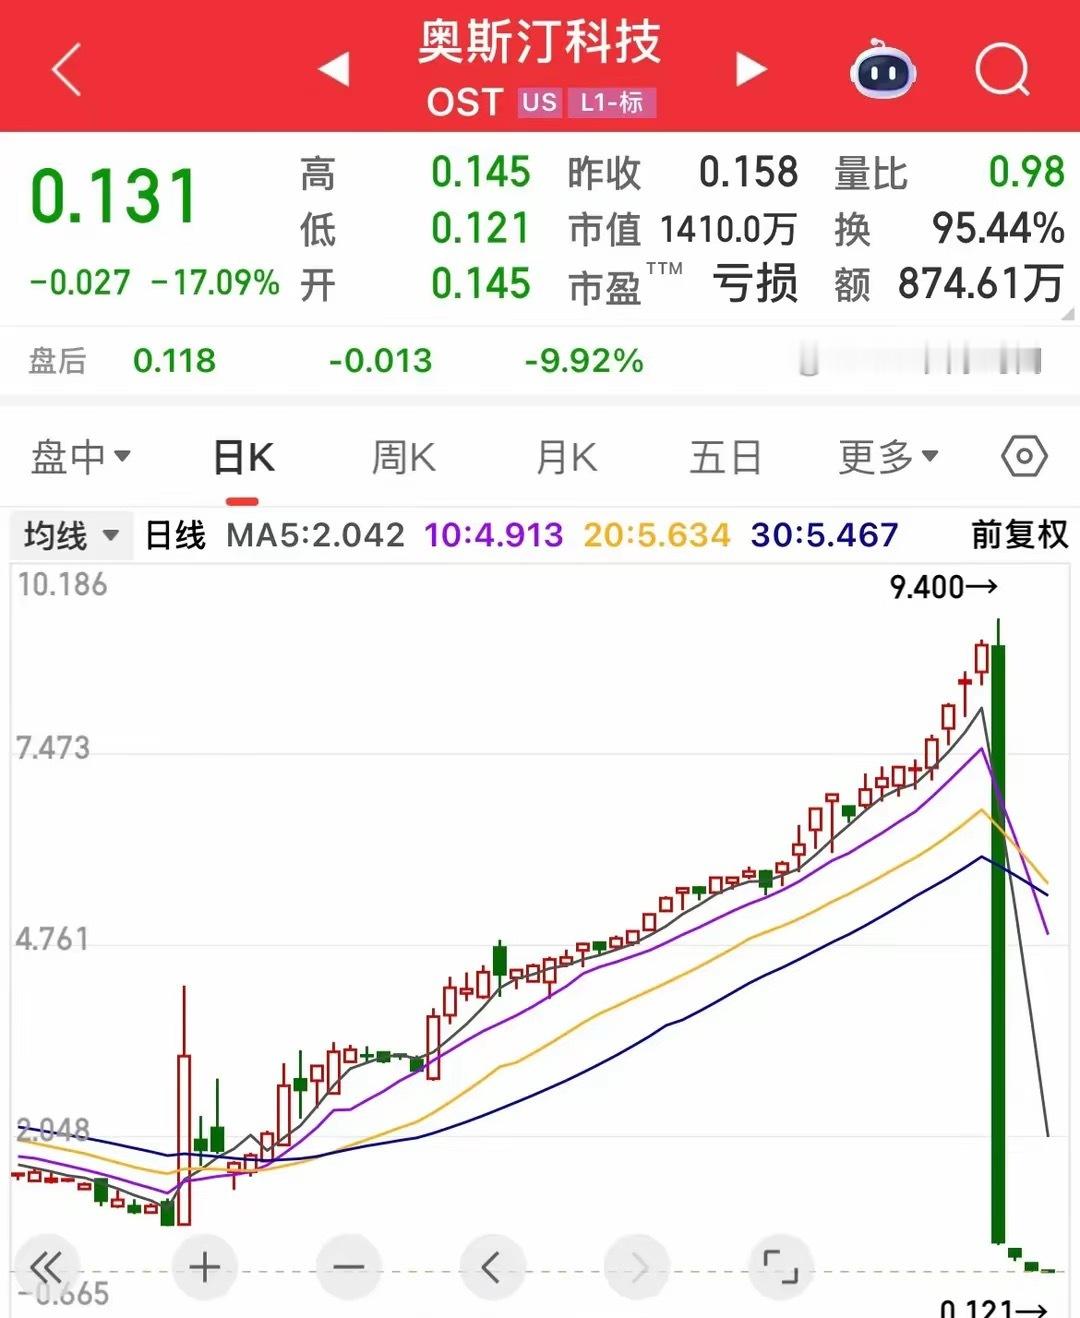1080x1318 pixels.
Task: Move chart one step left
Action: [x=492, y=1268]
